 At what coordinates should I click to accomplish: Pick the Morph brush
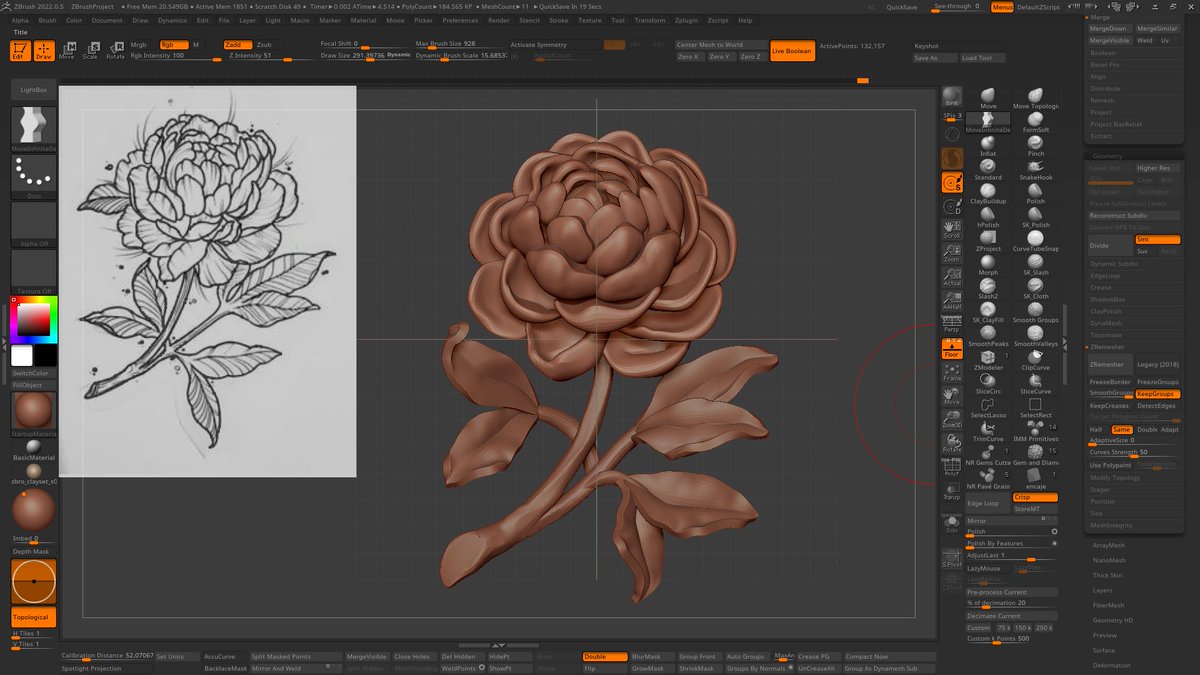pyautogui.click(x=988, y=263)
